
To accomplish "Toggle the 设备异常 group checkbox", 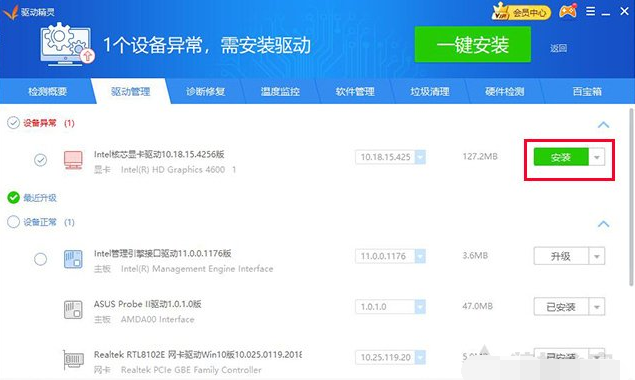I will pos(13,123).
